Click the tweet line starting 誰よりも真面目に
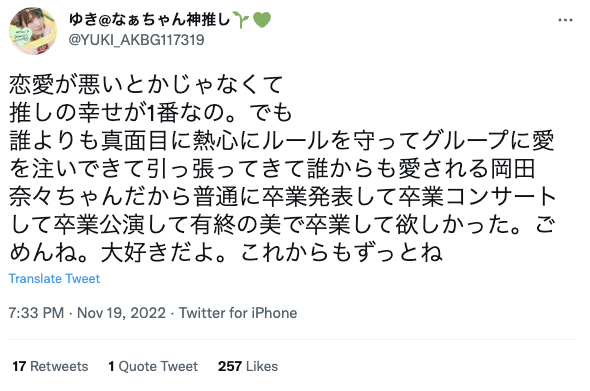Image resolution: width=590 pixels, height=391 pixels. (x=281, y=140)
